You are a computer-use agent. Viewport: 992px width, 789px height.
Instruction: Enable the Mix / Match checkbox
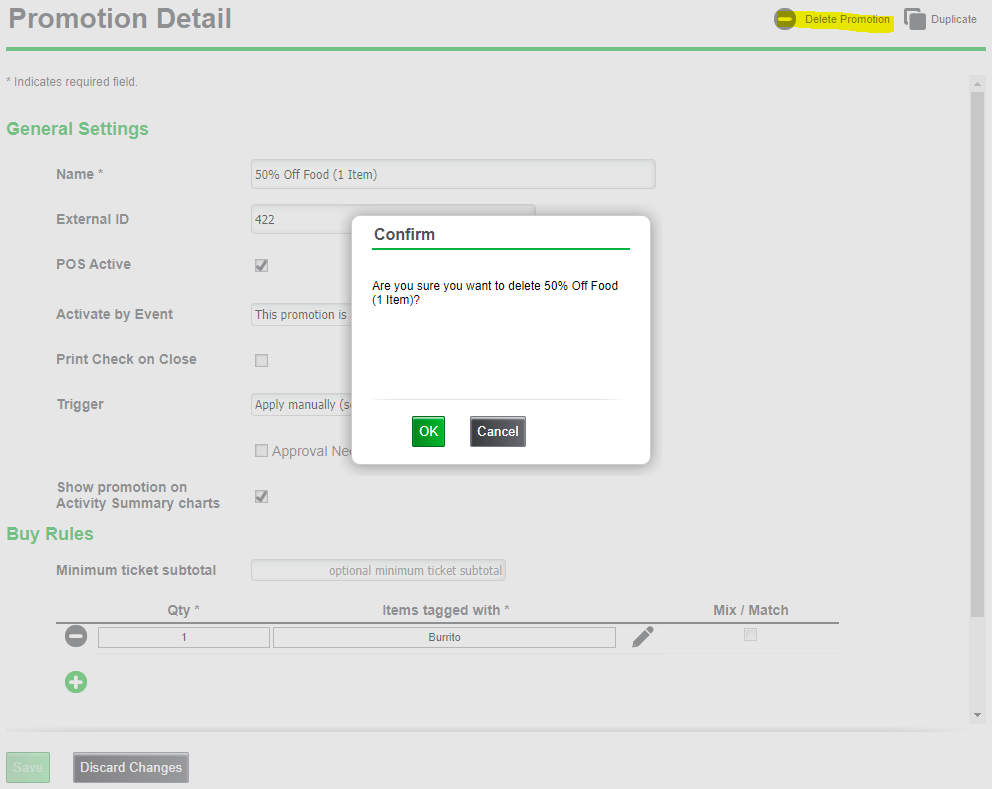[750, 635]
